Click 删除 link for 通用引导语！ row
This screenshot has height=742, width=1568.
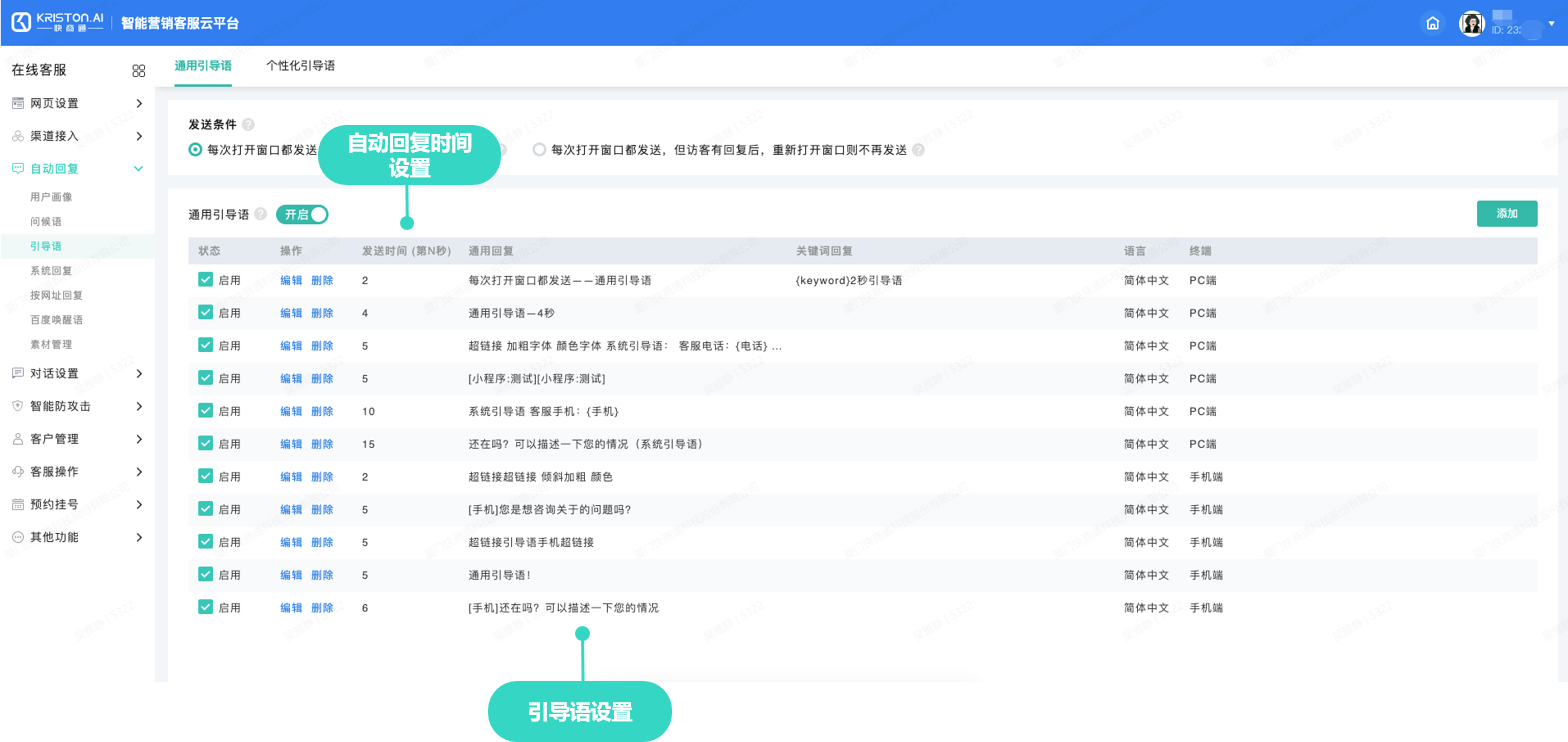tap(322, 575)
